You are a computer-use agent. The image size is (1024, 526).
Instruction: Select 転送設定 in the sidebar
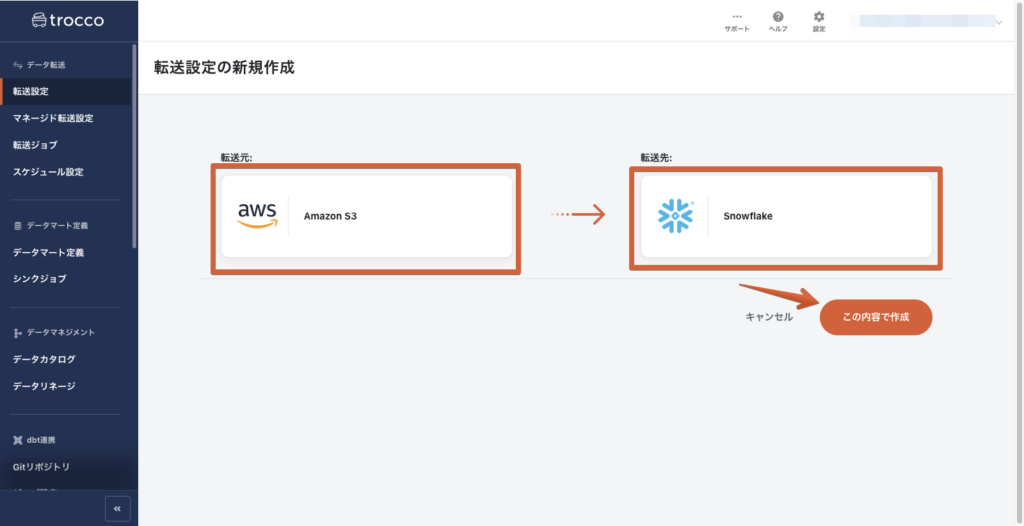pos(31,92)
